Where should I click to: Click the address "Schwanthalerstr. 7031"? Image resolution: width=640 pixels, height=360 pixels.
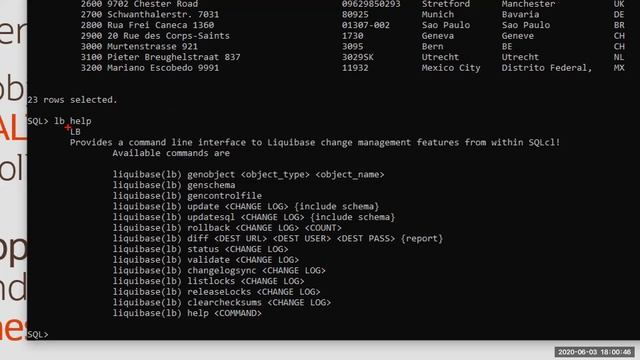click(163, 15)
